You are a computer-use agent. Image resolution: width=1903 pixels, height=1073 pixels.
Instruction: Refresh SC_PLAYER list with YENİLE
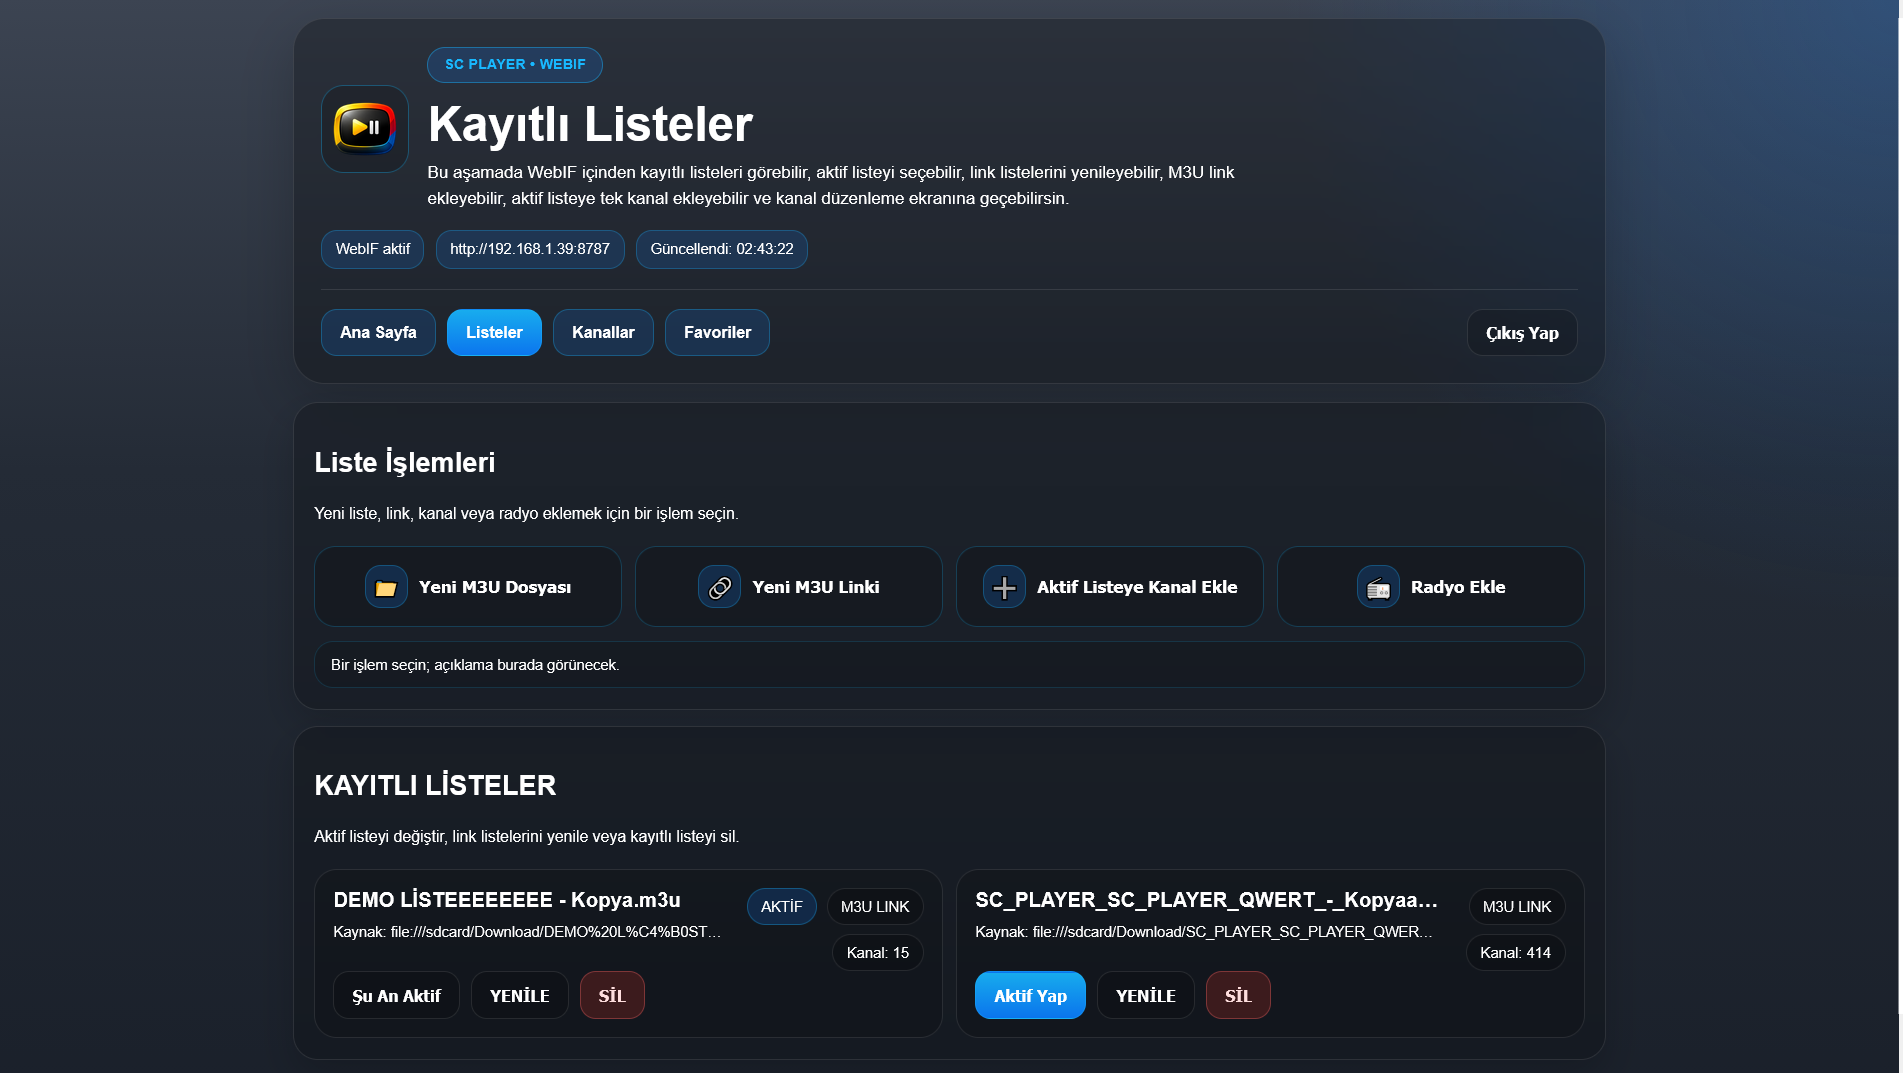(1146, 996)
